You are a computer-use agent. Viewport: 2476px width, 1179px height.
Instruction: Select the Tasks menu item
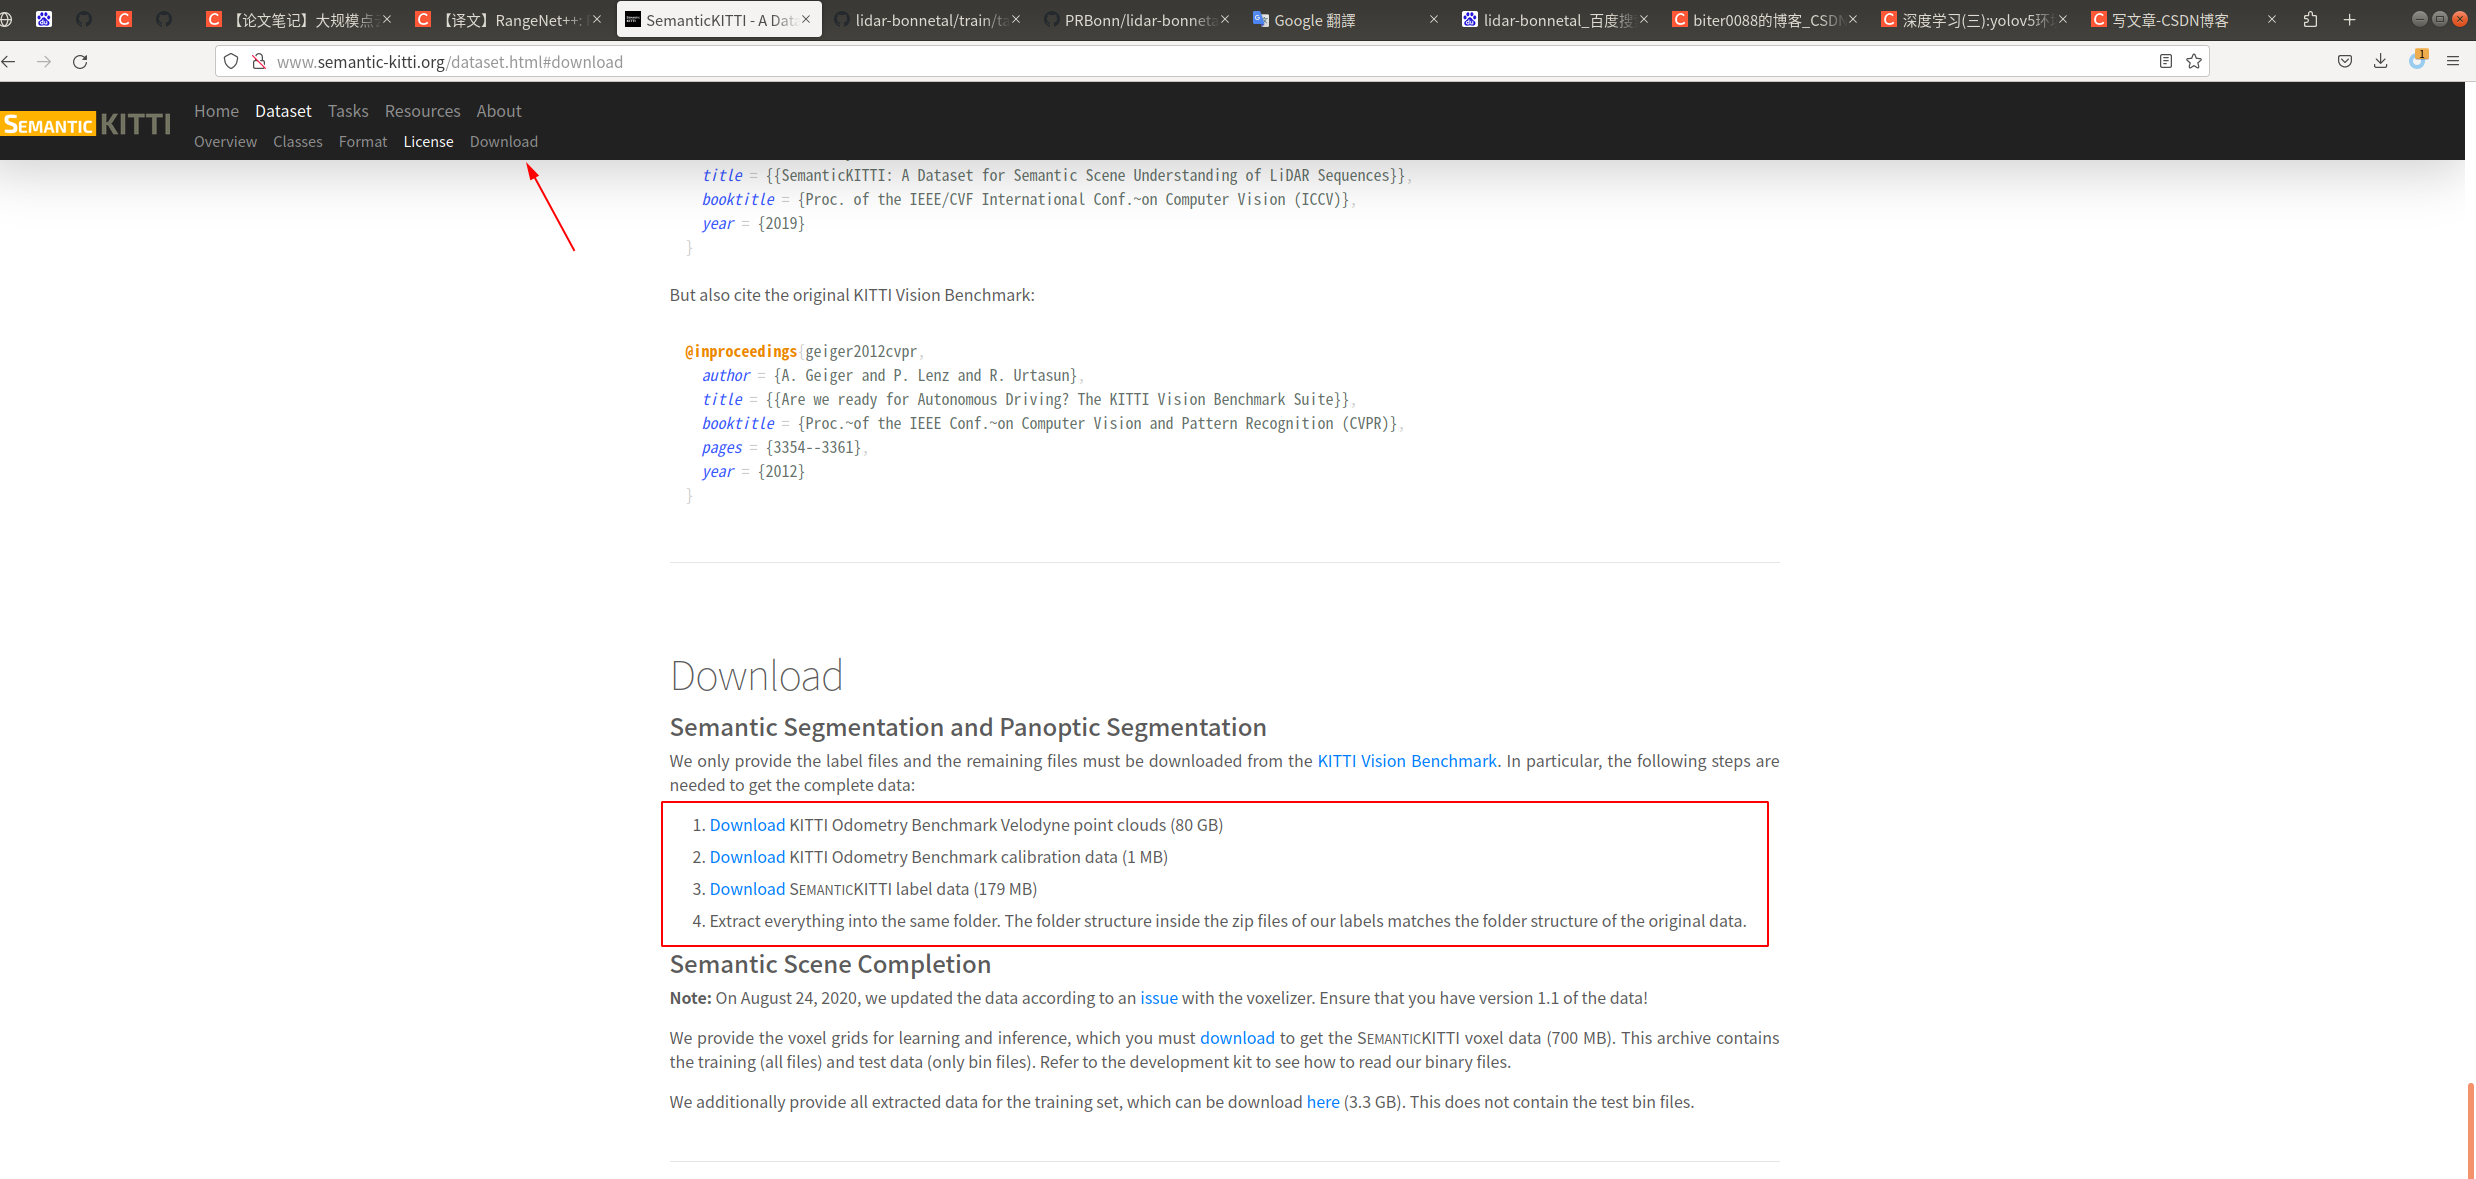coord(346,110)
